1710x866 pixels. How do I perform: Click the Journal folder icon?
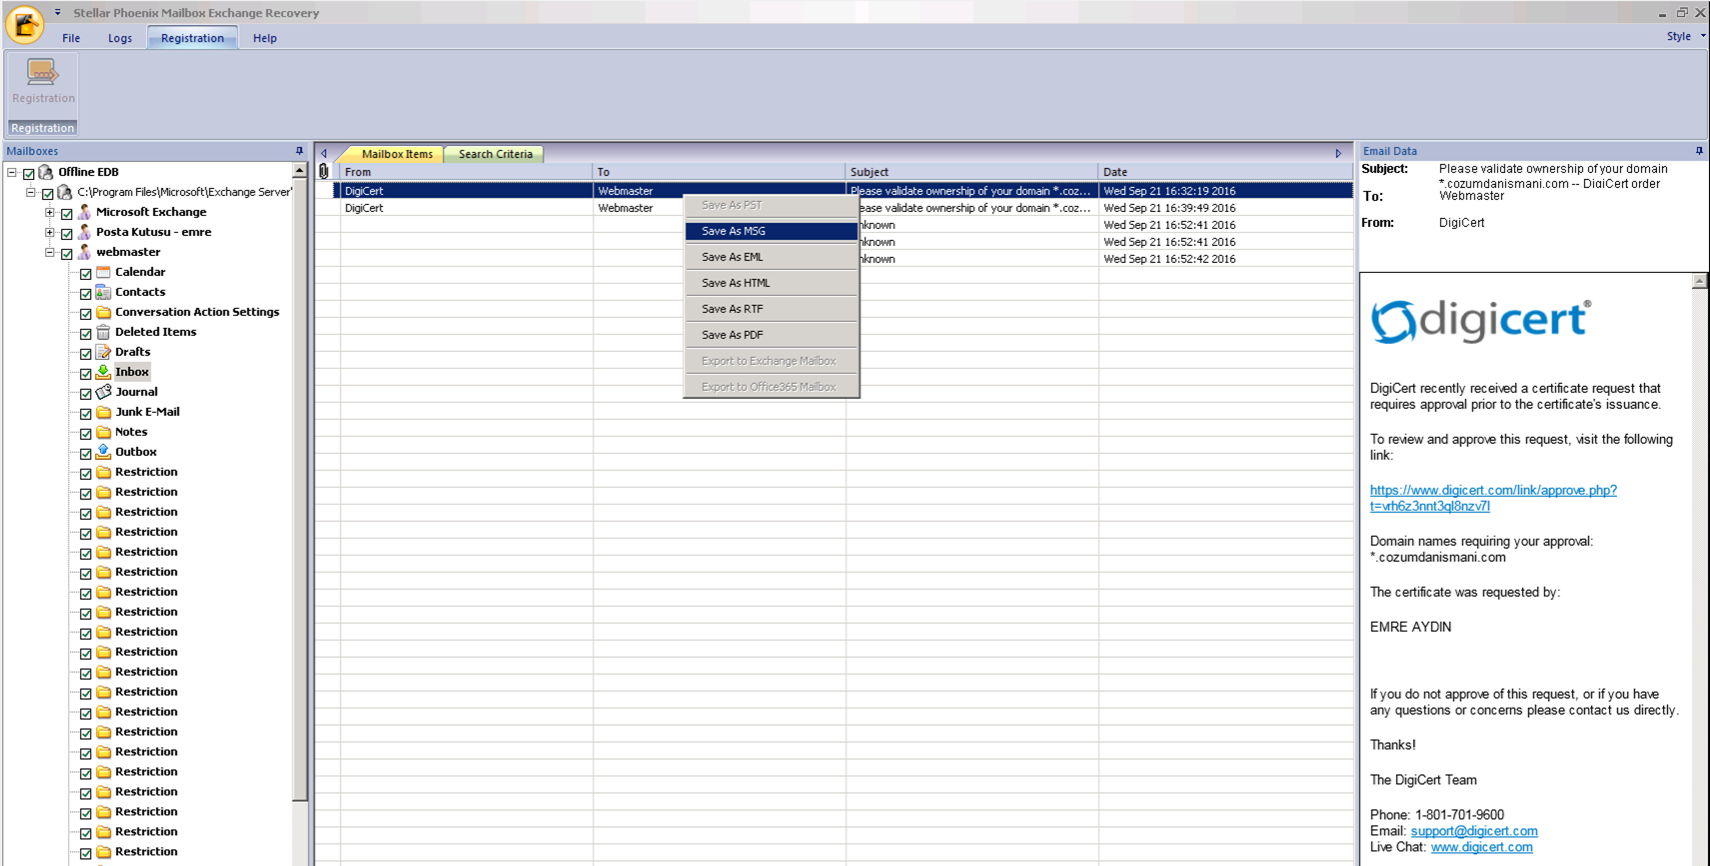(103, 392)
